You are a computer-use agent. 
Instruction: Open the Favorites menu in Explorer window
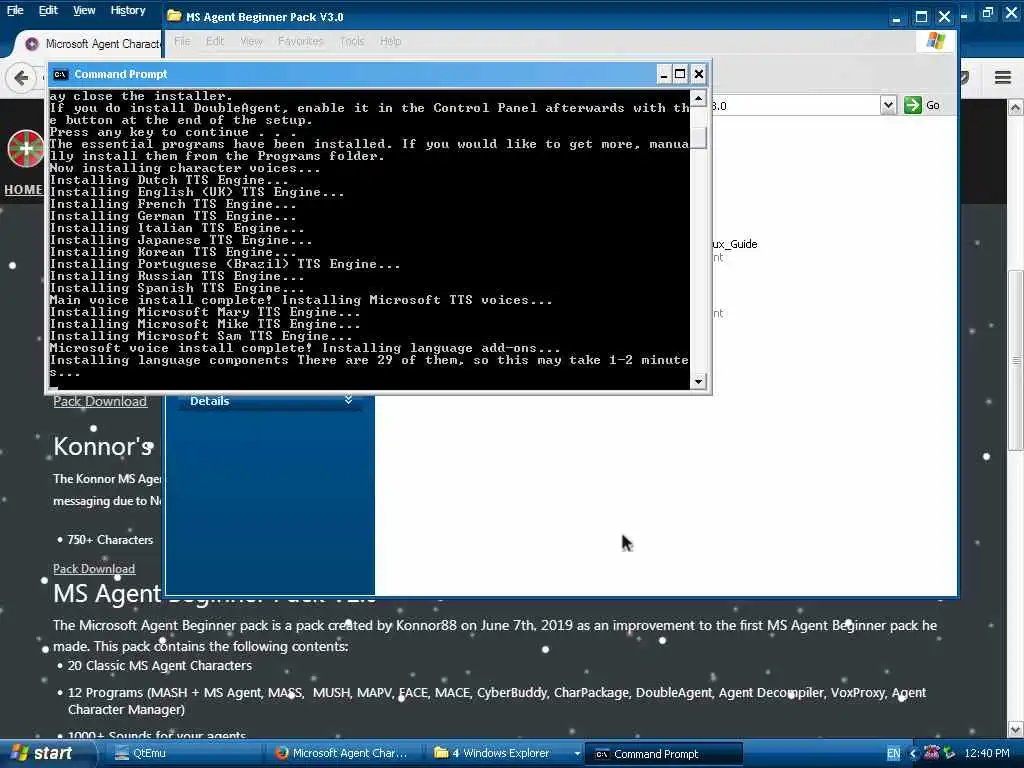tap(300, 41)
